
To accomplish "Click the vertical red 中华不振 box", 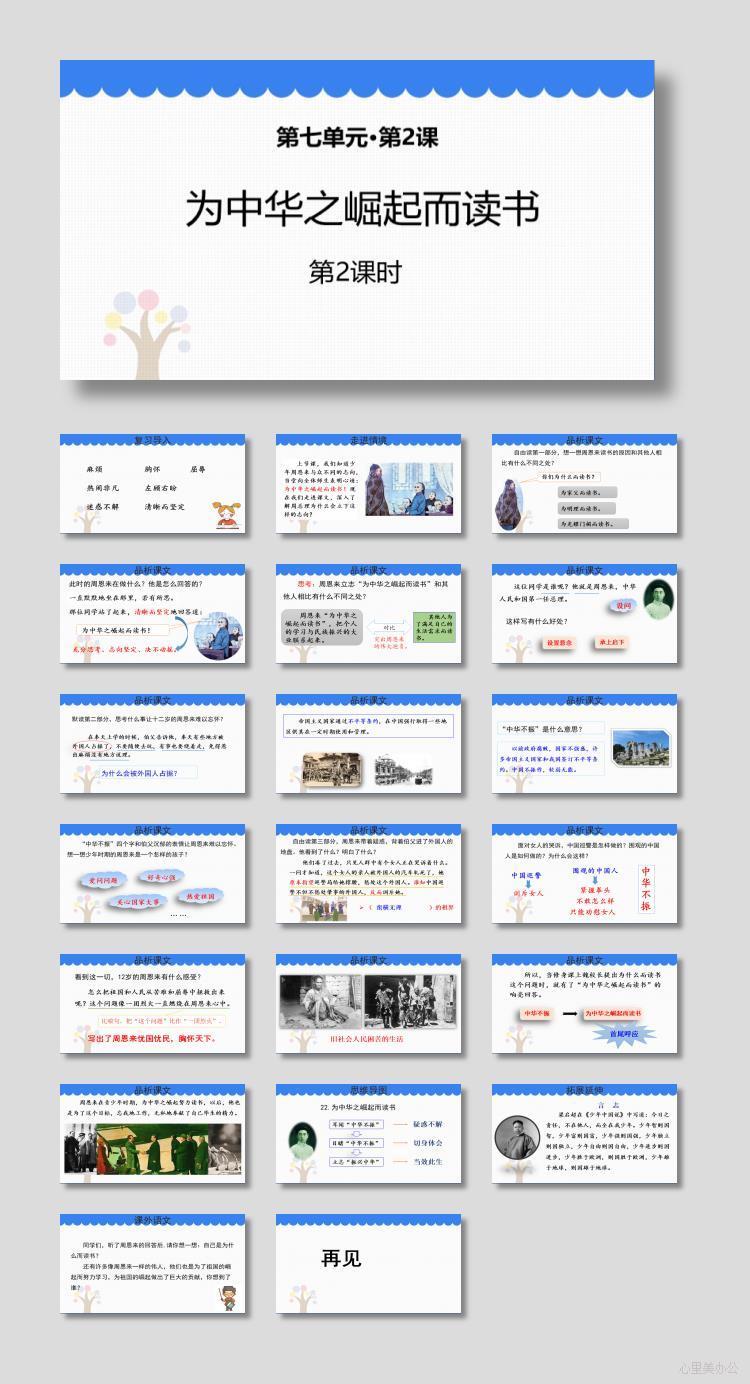I will pyautogui.click(x=646, y=888).
